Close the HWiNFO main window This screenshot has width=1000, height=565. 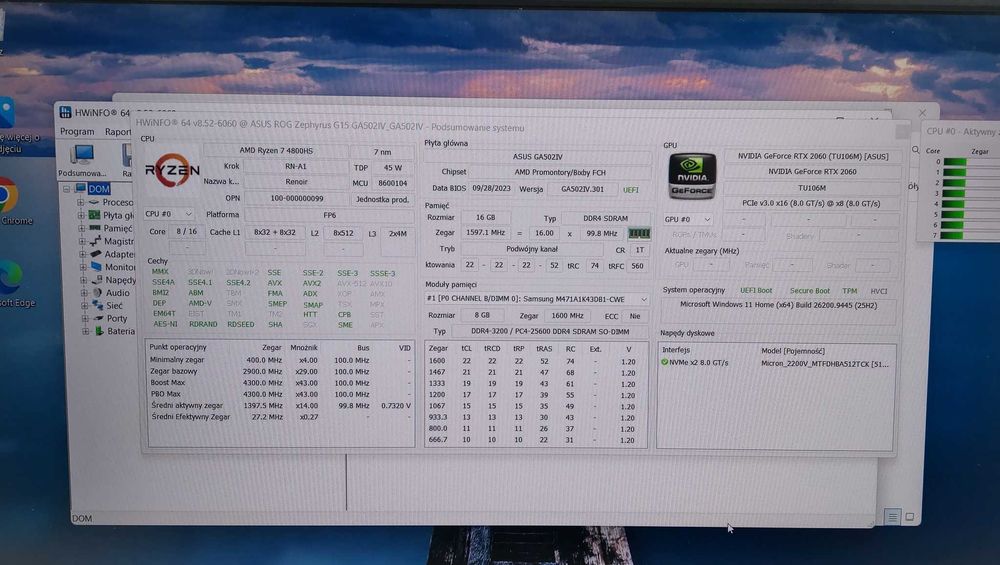pyautogui.click(x=922, y=113)
